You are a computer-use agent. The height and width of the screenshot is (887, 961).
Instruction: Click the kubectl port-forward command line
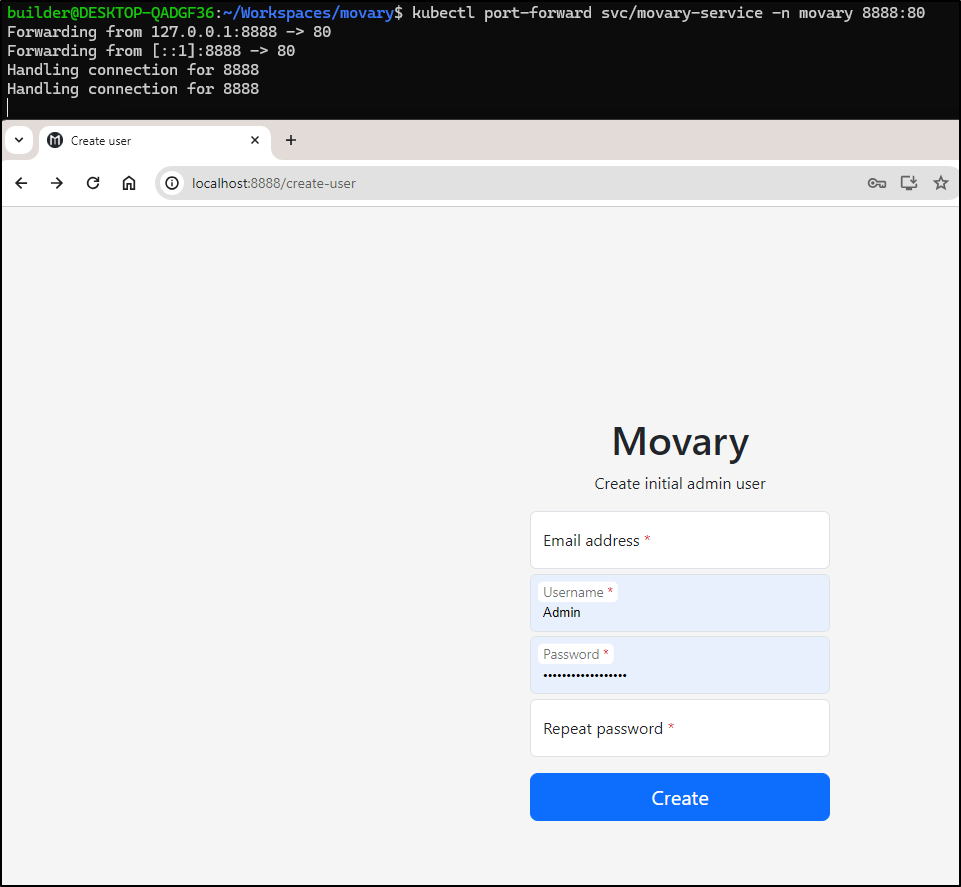click(668, 13)
